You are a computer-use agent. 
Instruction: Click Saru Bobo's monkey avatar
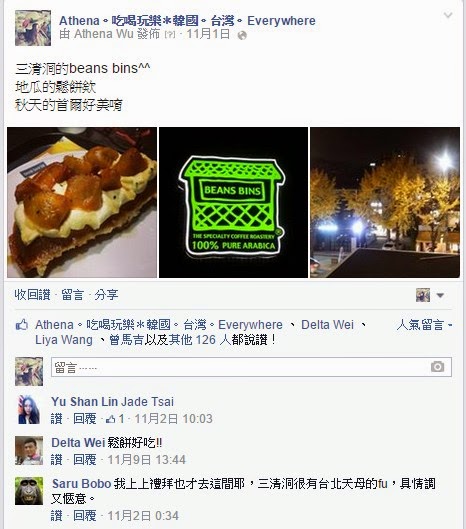click(29, 491)
